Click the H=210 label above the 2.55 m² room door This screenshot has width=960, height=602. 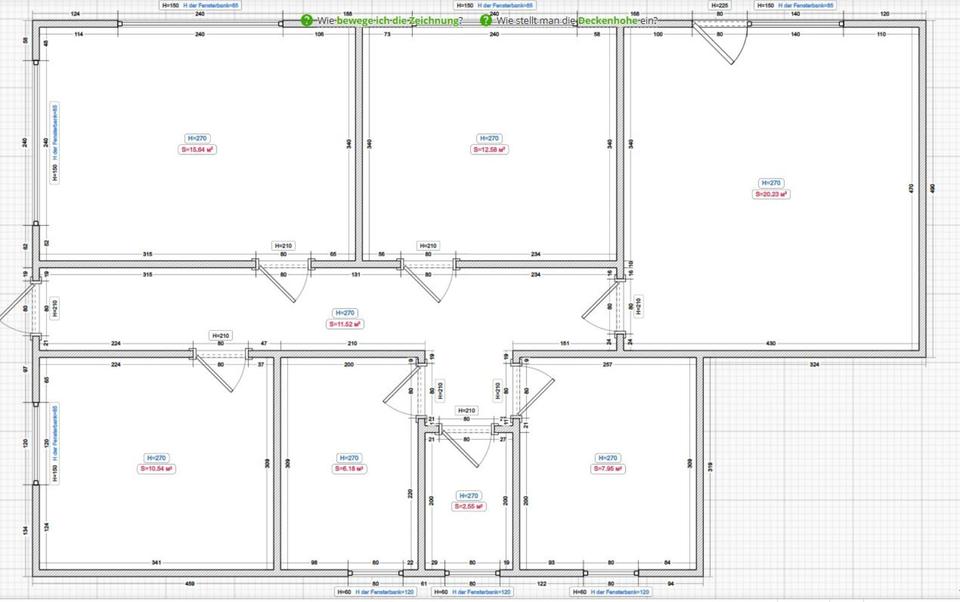467,410
